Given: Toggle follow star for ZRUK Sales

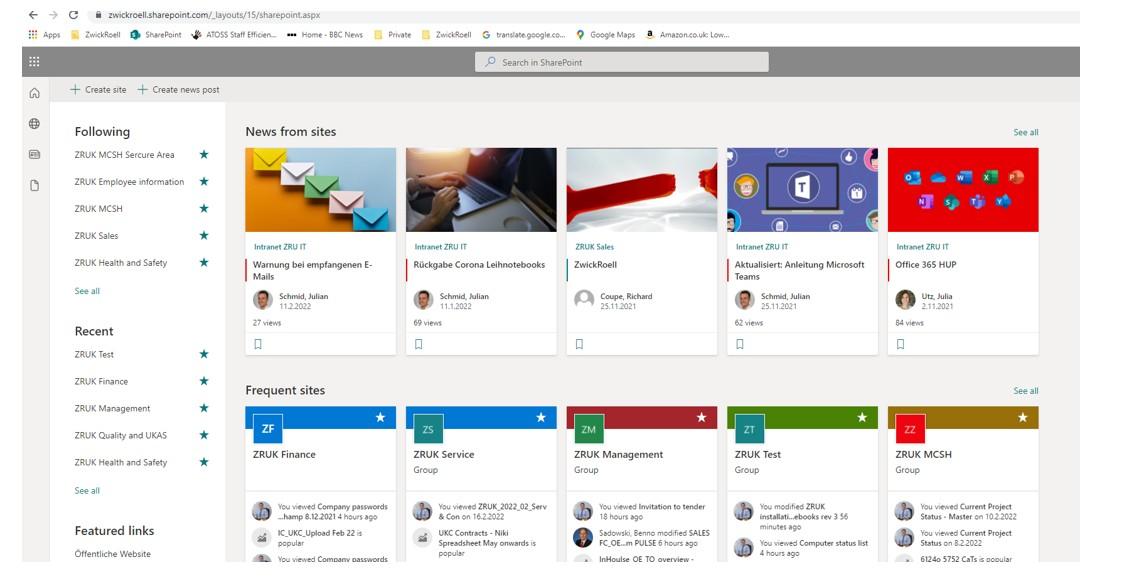Looking at the screenshot, I should pyautogui.click(x=204, y=235).
